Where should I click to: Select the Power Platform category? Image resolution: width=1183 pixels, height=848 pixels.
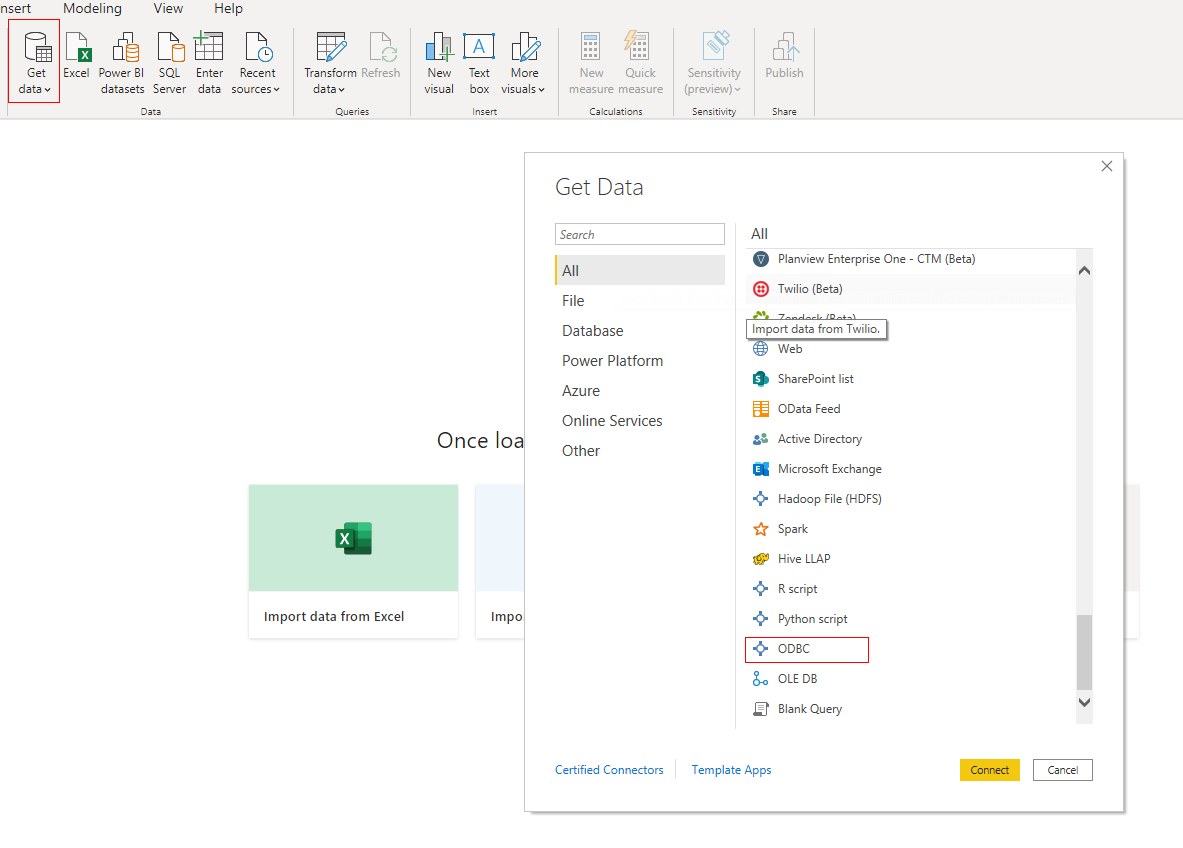(640, 361)
